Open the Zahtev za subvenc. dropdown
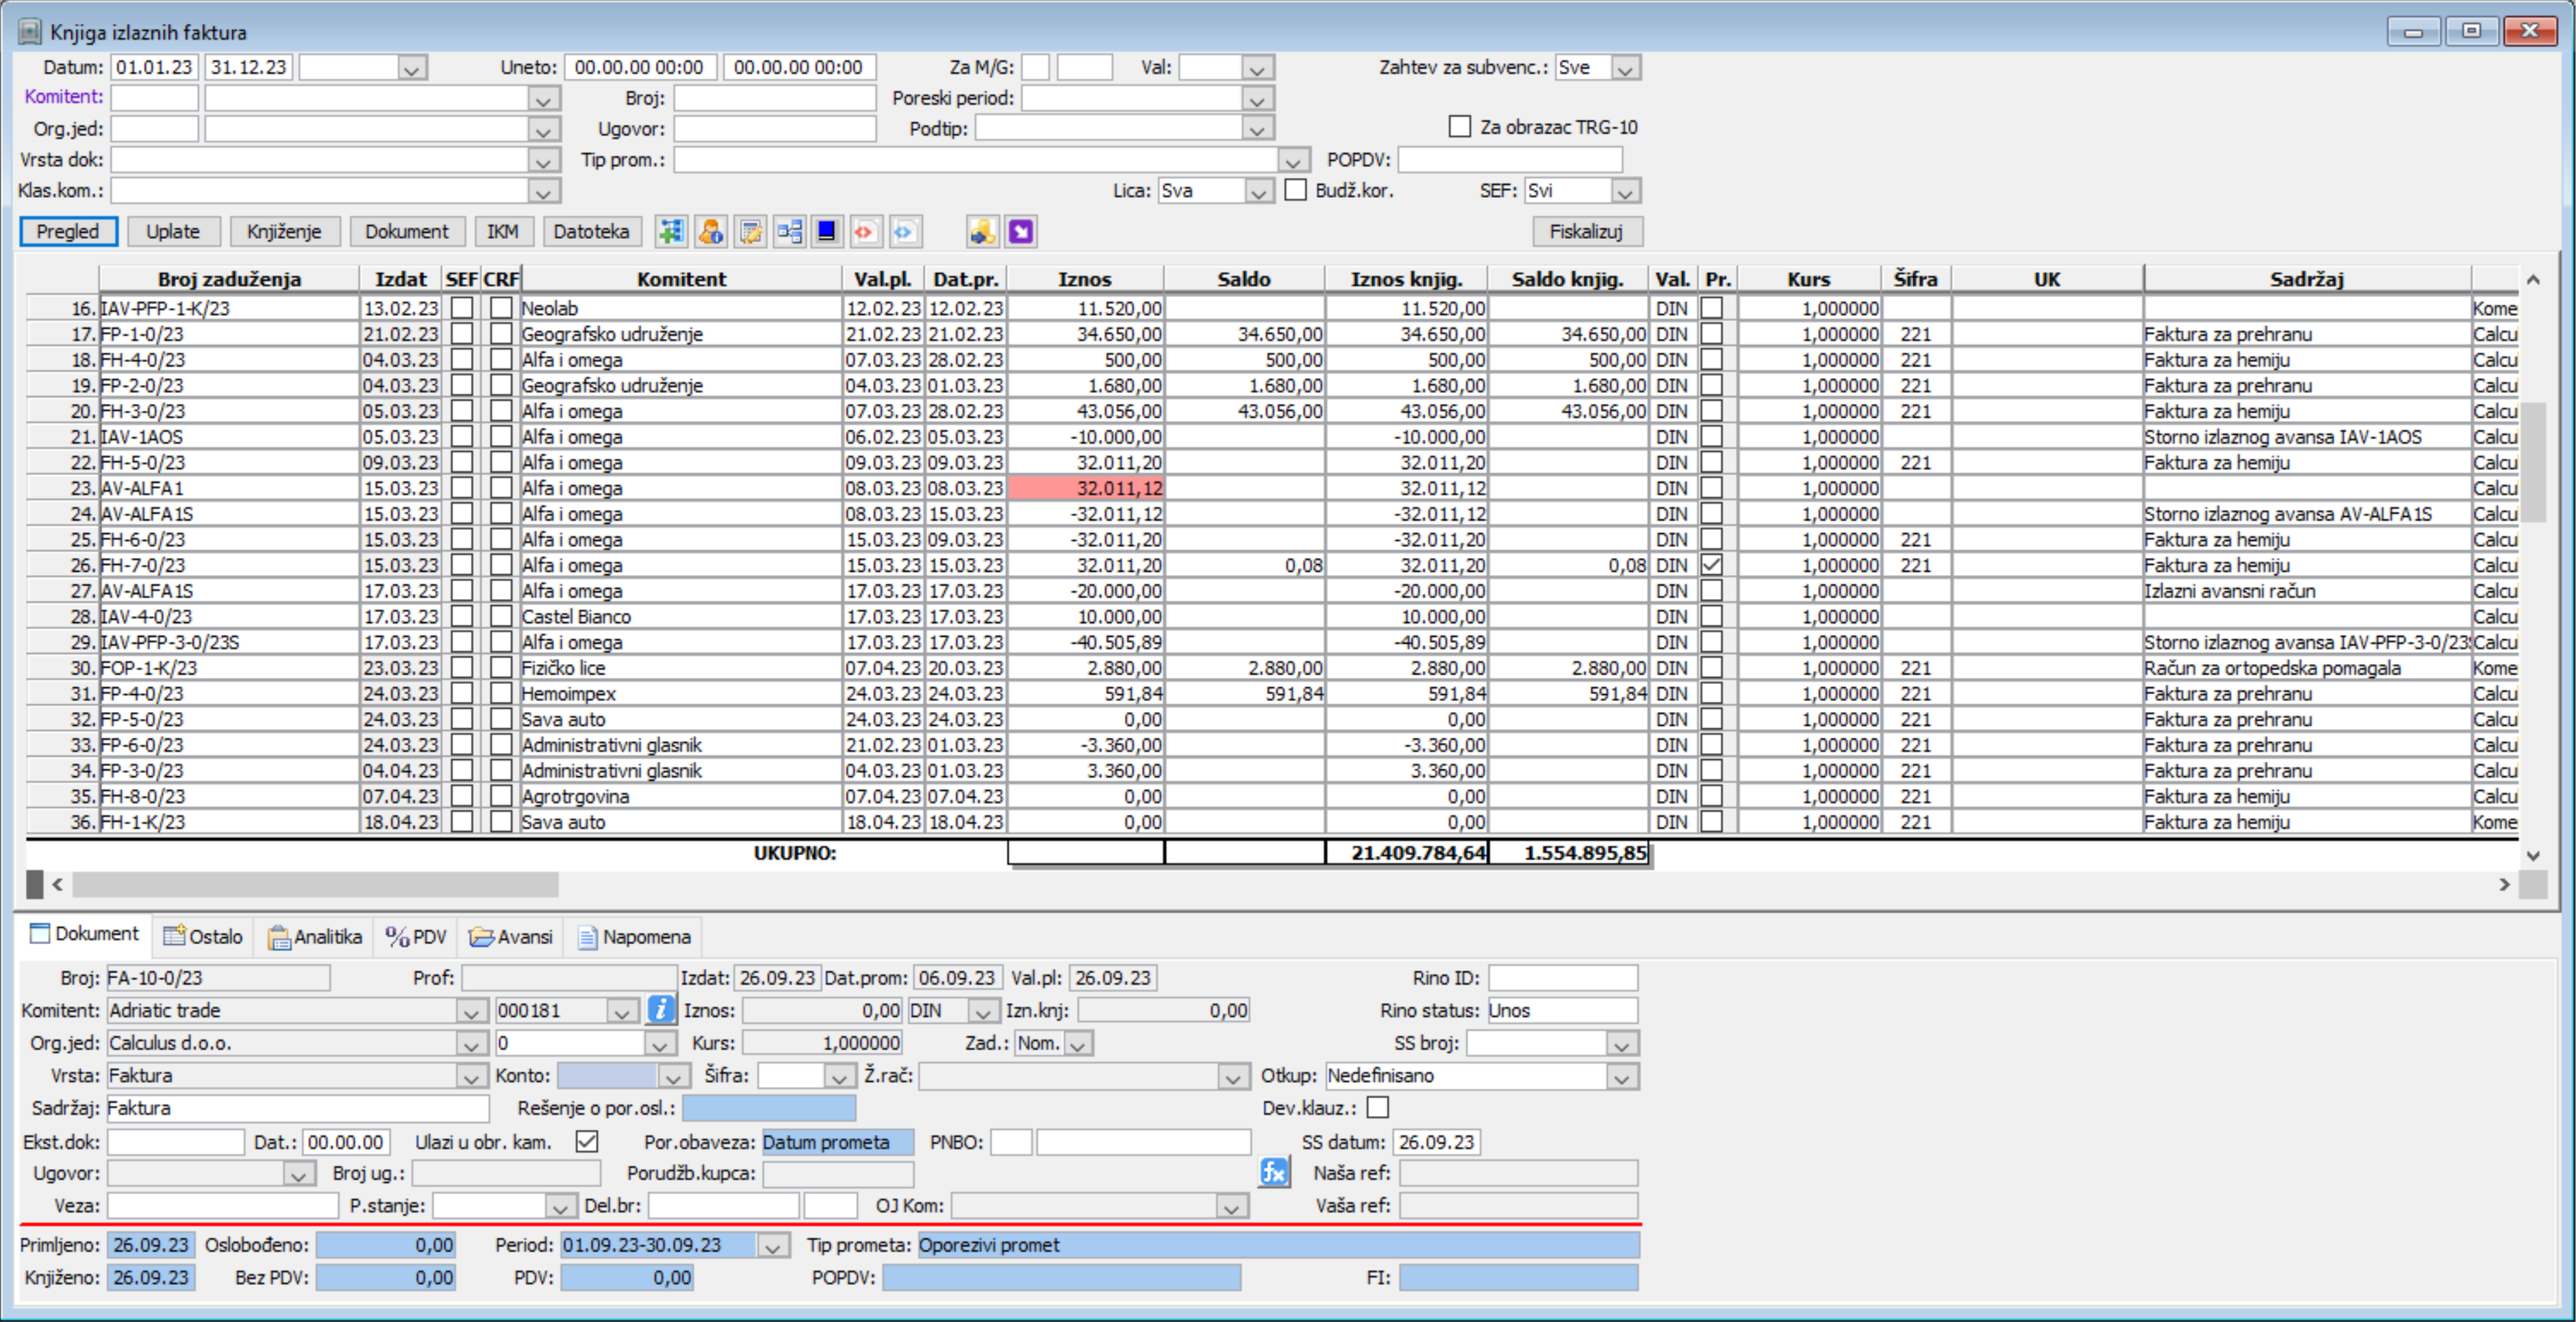Screen dimensions: 2576x1322 coord(1625,68)
